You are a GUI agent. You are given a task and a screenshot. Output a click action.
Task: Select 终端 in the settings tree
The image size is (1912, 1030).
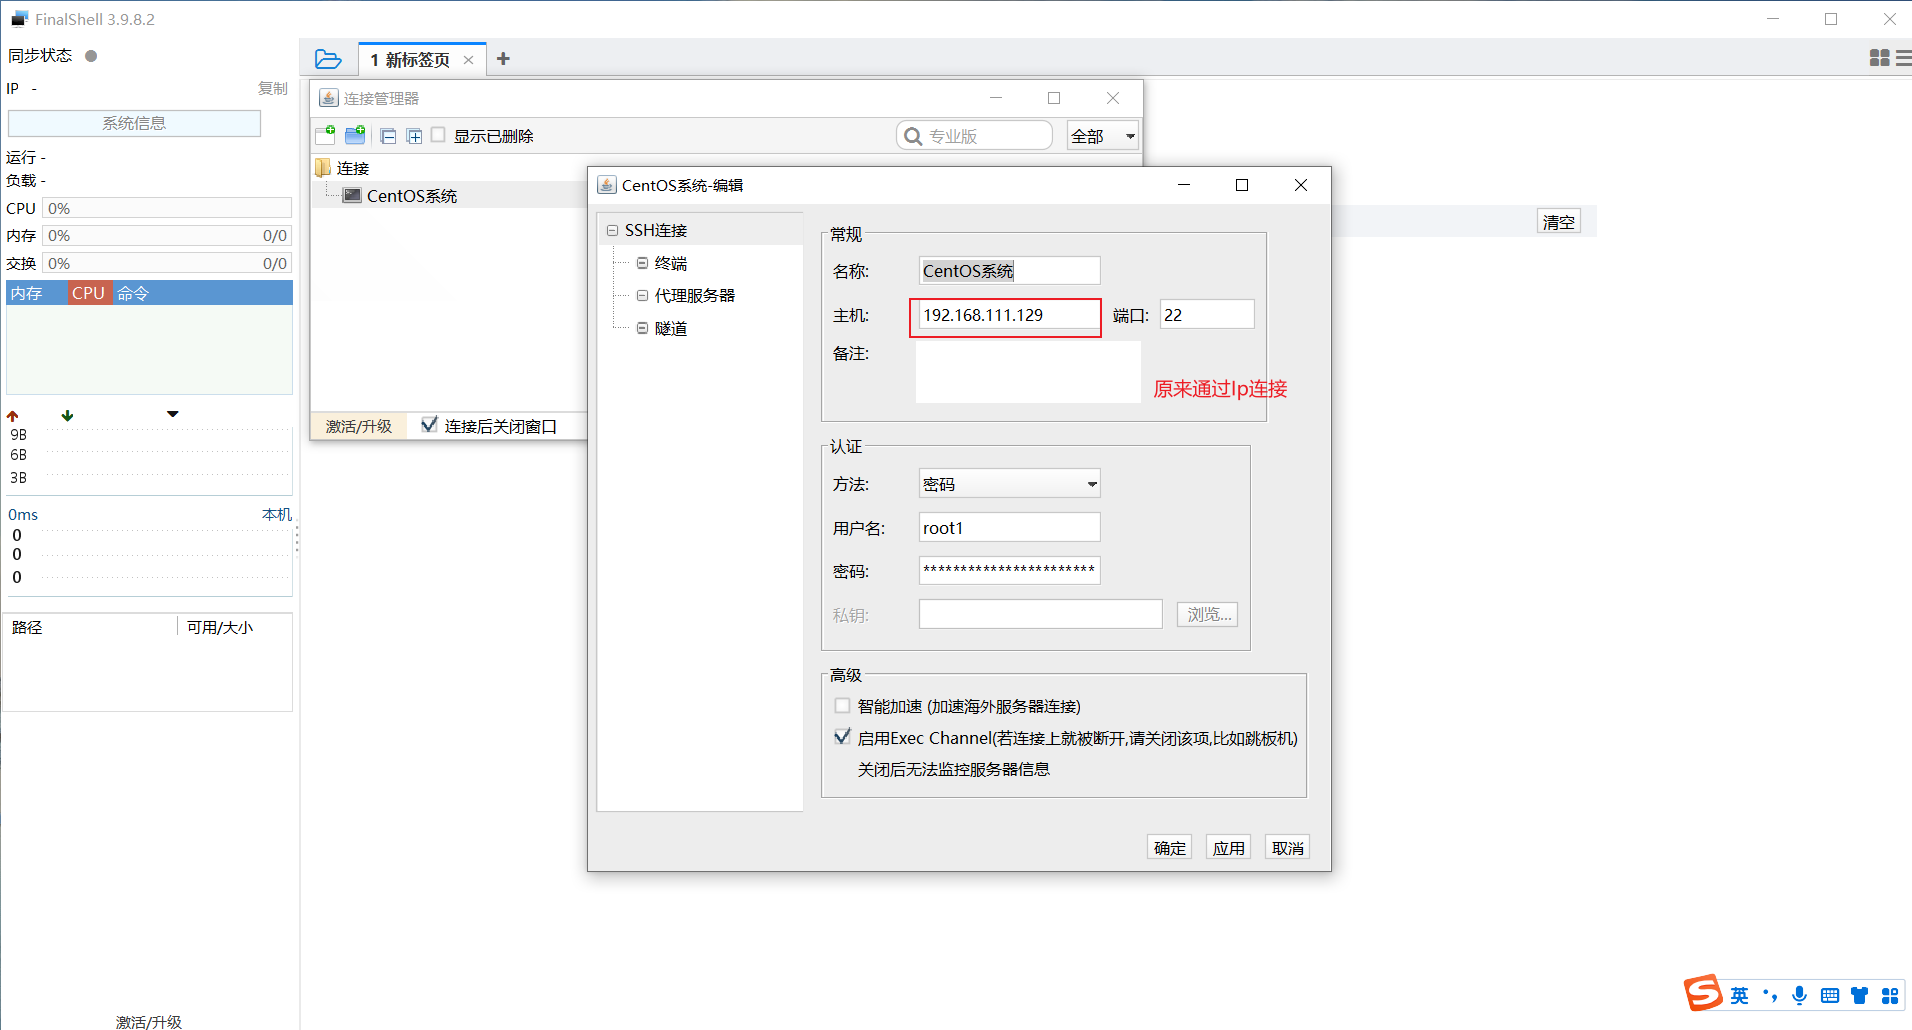coord(671,263)
